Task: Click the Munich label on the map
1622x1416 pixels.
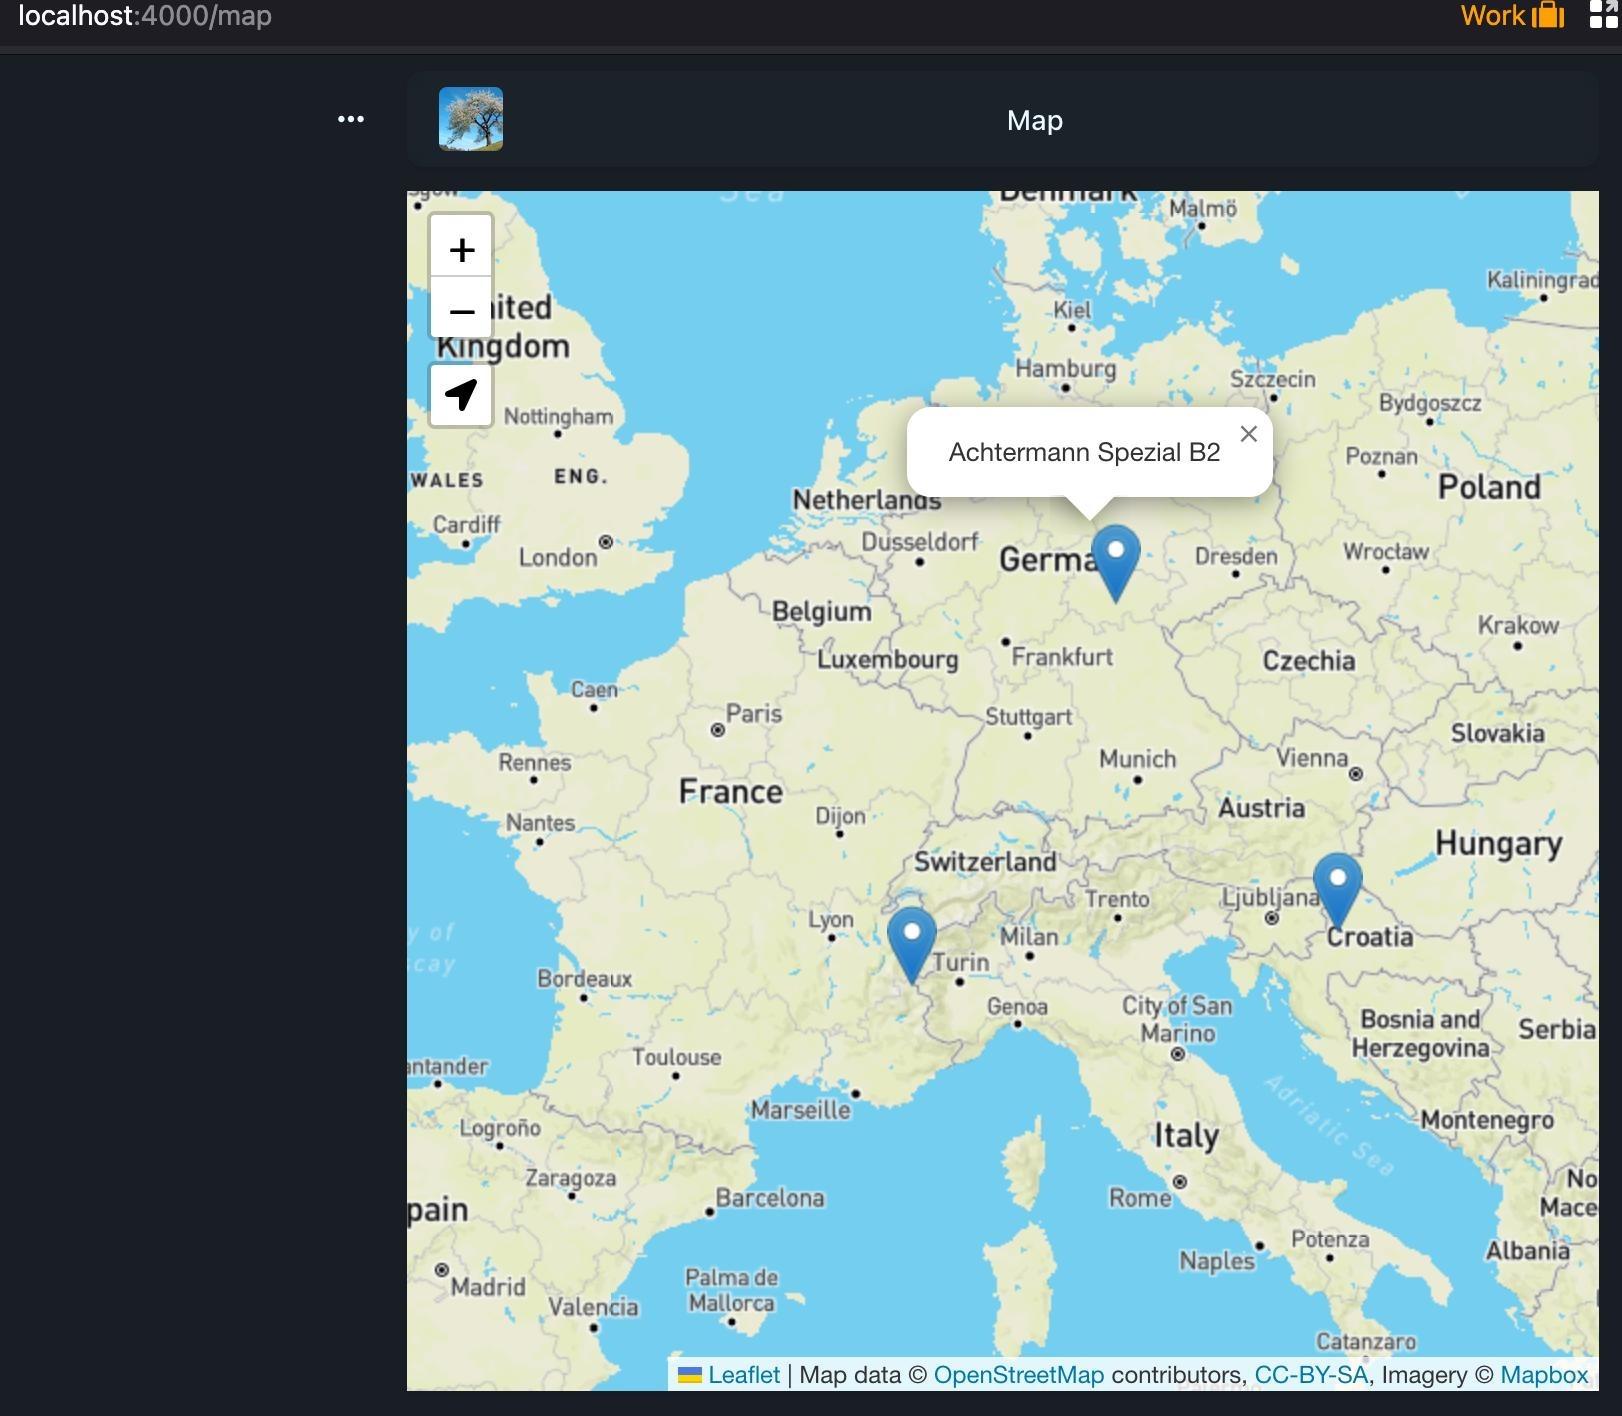Action: tap(1138, 759)
